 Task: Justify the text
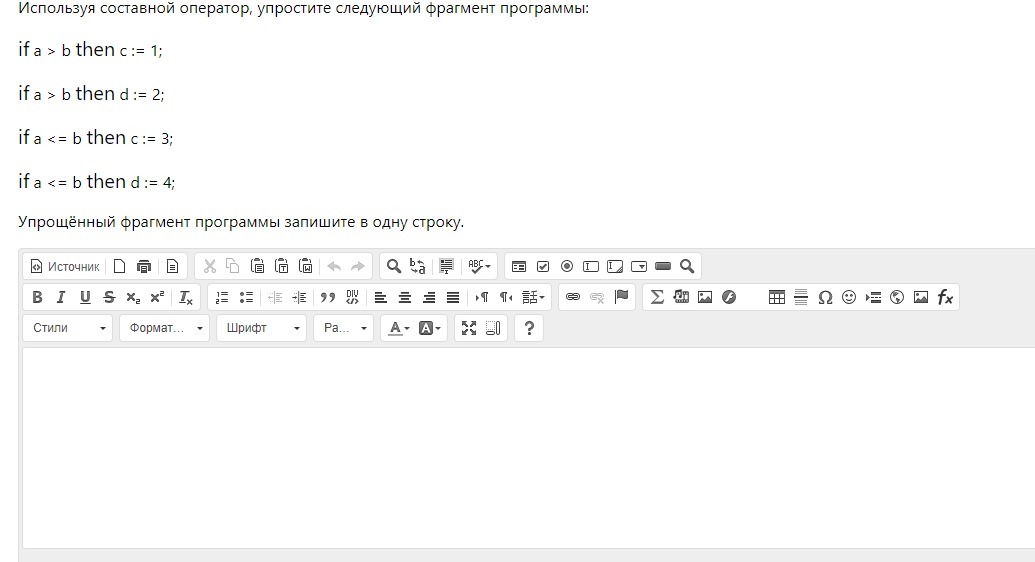453,297
